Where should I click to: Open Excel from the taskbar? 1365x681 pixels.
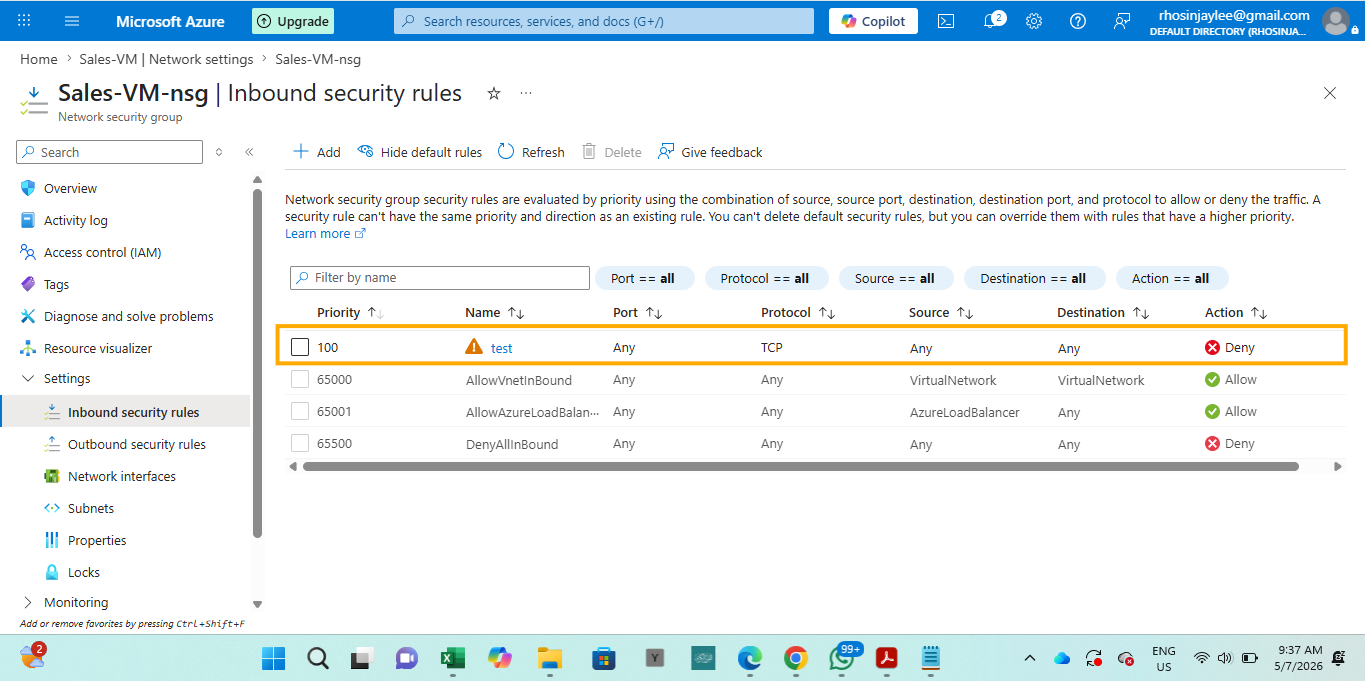[452, 658]
